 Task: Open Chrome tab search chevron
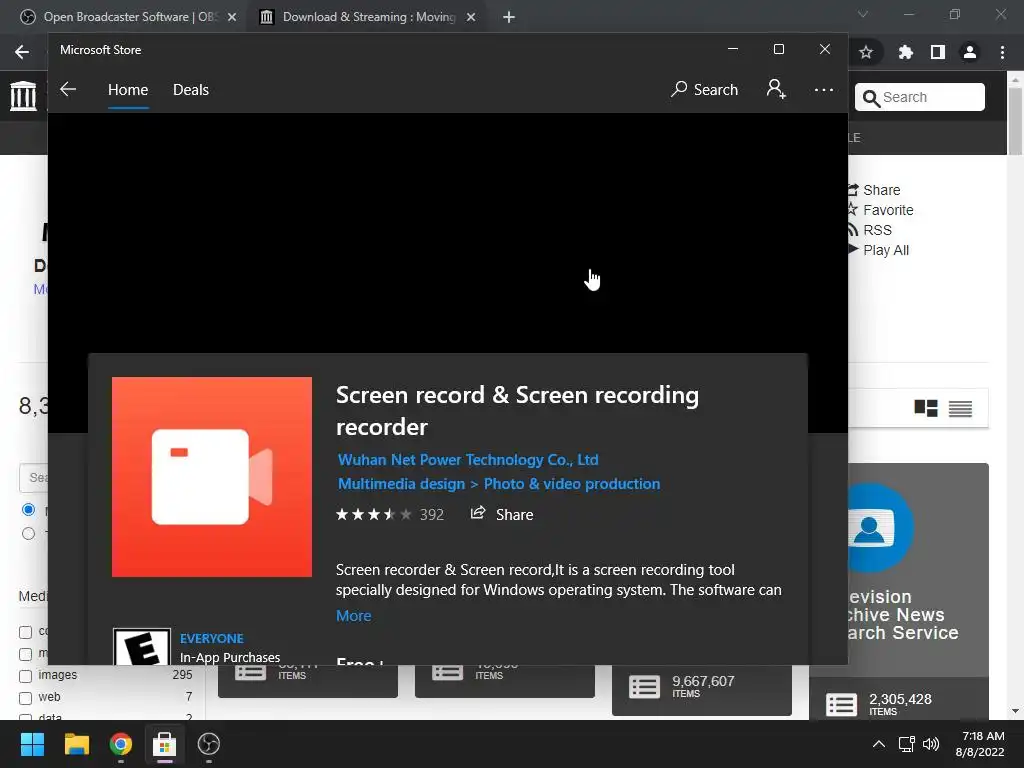[863, 14]
